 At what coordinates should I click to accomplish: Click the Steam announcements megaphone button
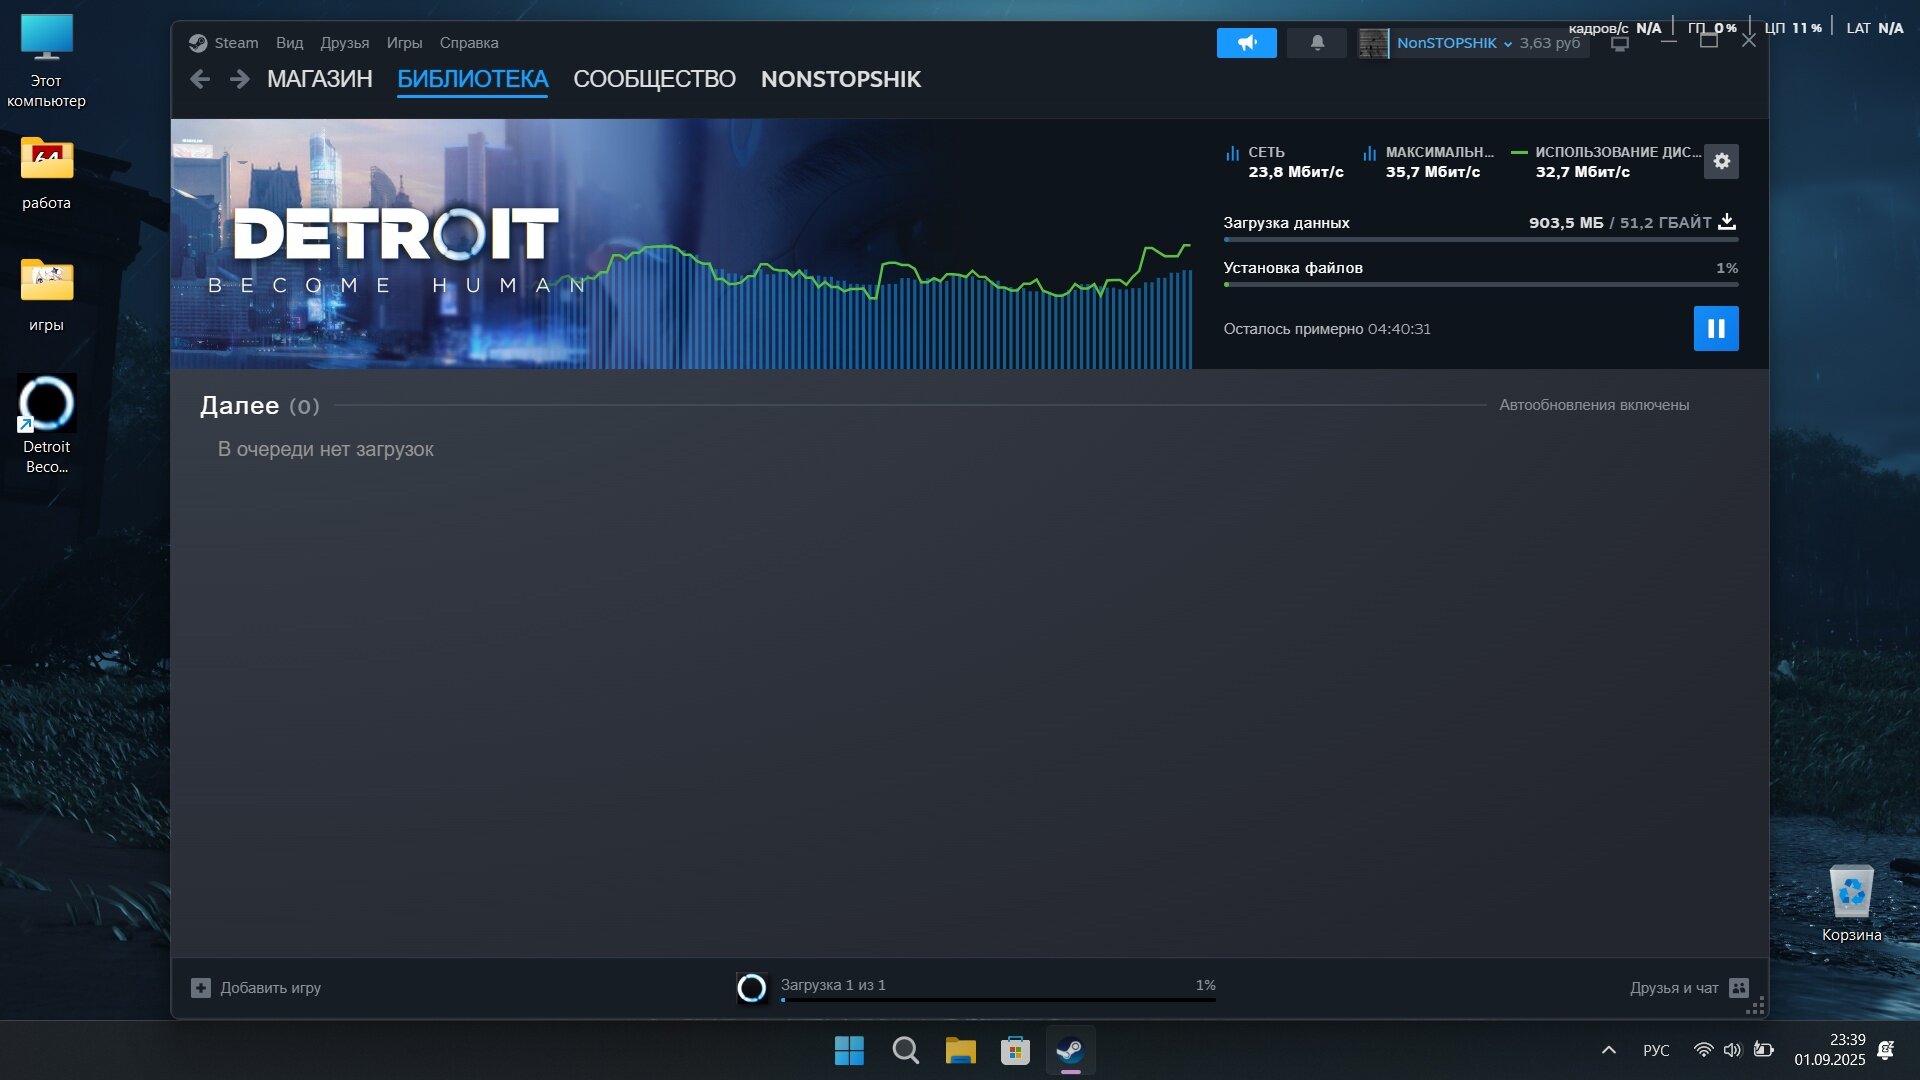point(1246,43)
